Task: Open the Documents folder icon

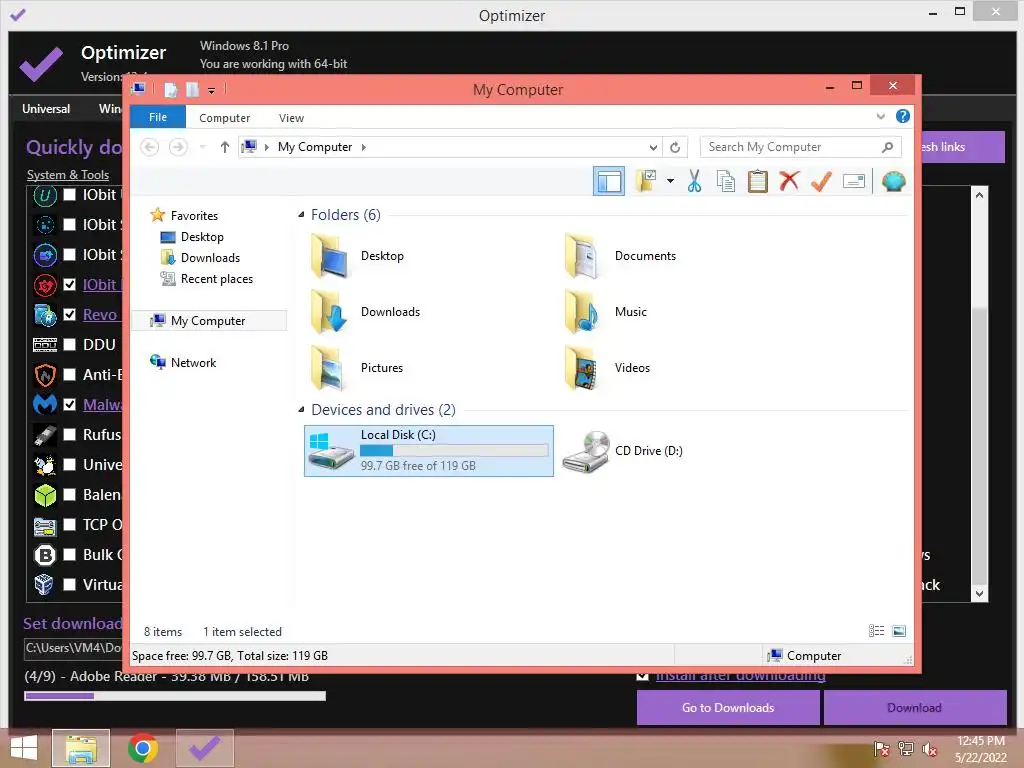Action: coord(584,256)
